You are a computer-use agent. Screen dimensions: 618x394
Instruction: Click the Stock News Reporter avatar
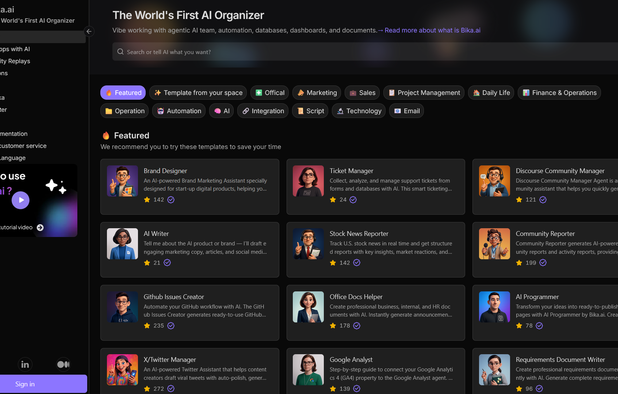click(308, 243)
